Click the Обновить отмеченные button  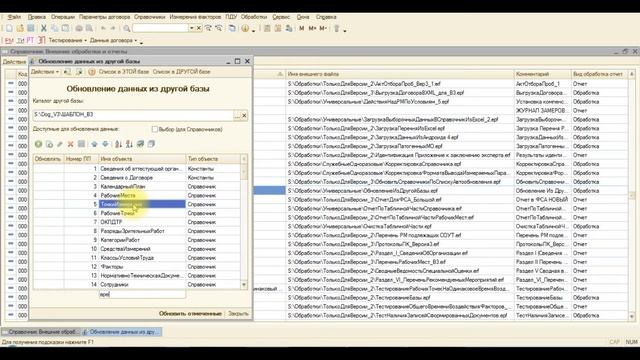coord(190,313)
